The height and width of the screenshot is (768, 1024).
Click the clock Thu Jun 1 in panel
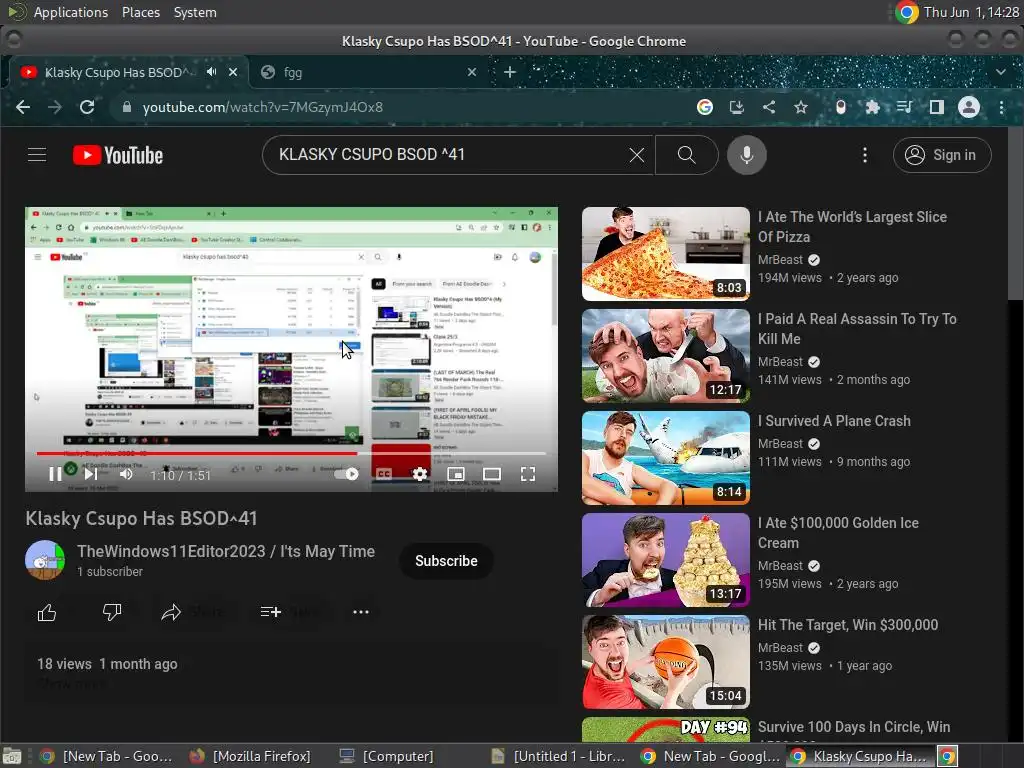tap(971, 12)
